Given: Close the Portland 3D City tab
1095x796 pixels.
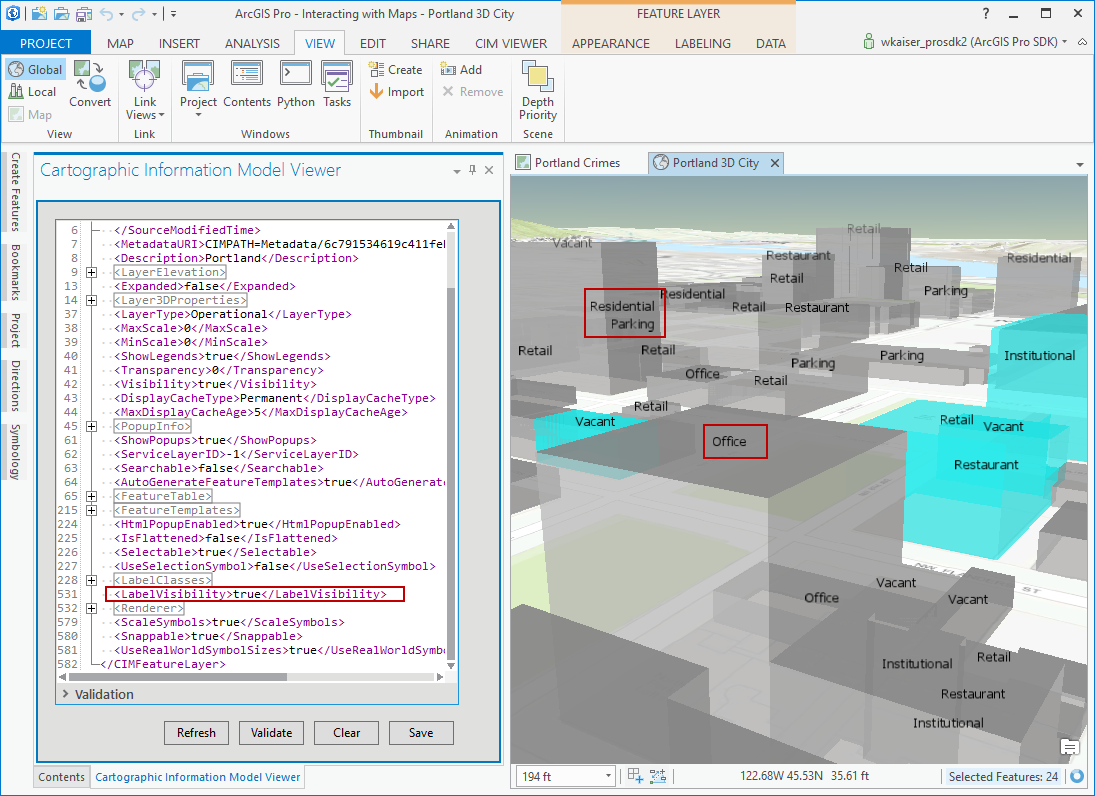Looking at the screenshot, I should pos(774,163).
